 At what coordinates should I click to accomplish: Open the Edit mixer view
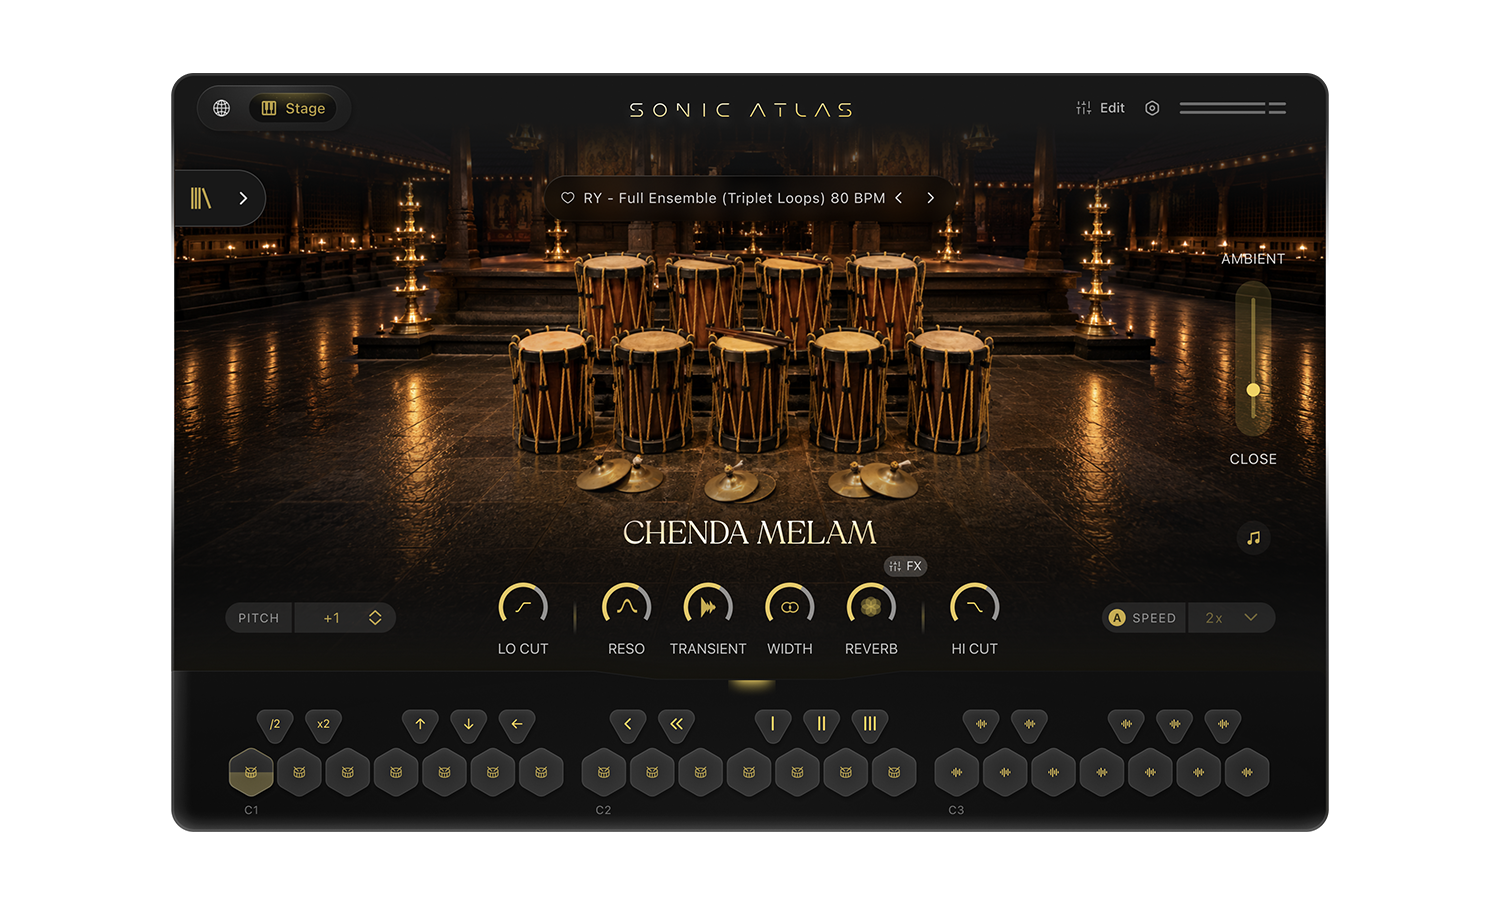coord(1100,108)
